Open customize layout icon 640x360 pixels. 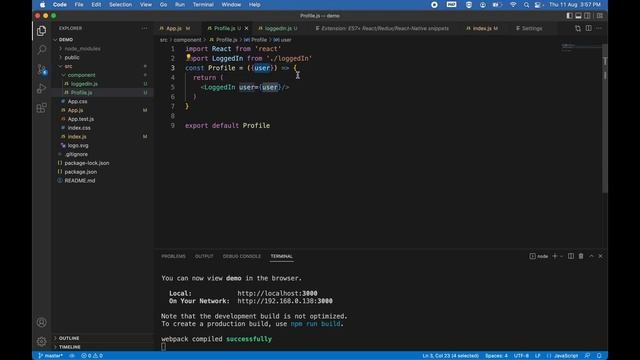click(600, 16)
